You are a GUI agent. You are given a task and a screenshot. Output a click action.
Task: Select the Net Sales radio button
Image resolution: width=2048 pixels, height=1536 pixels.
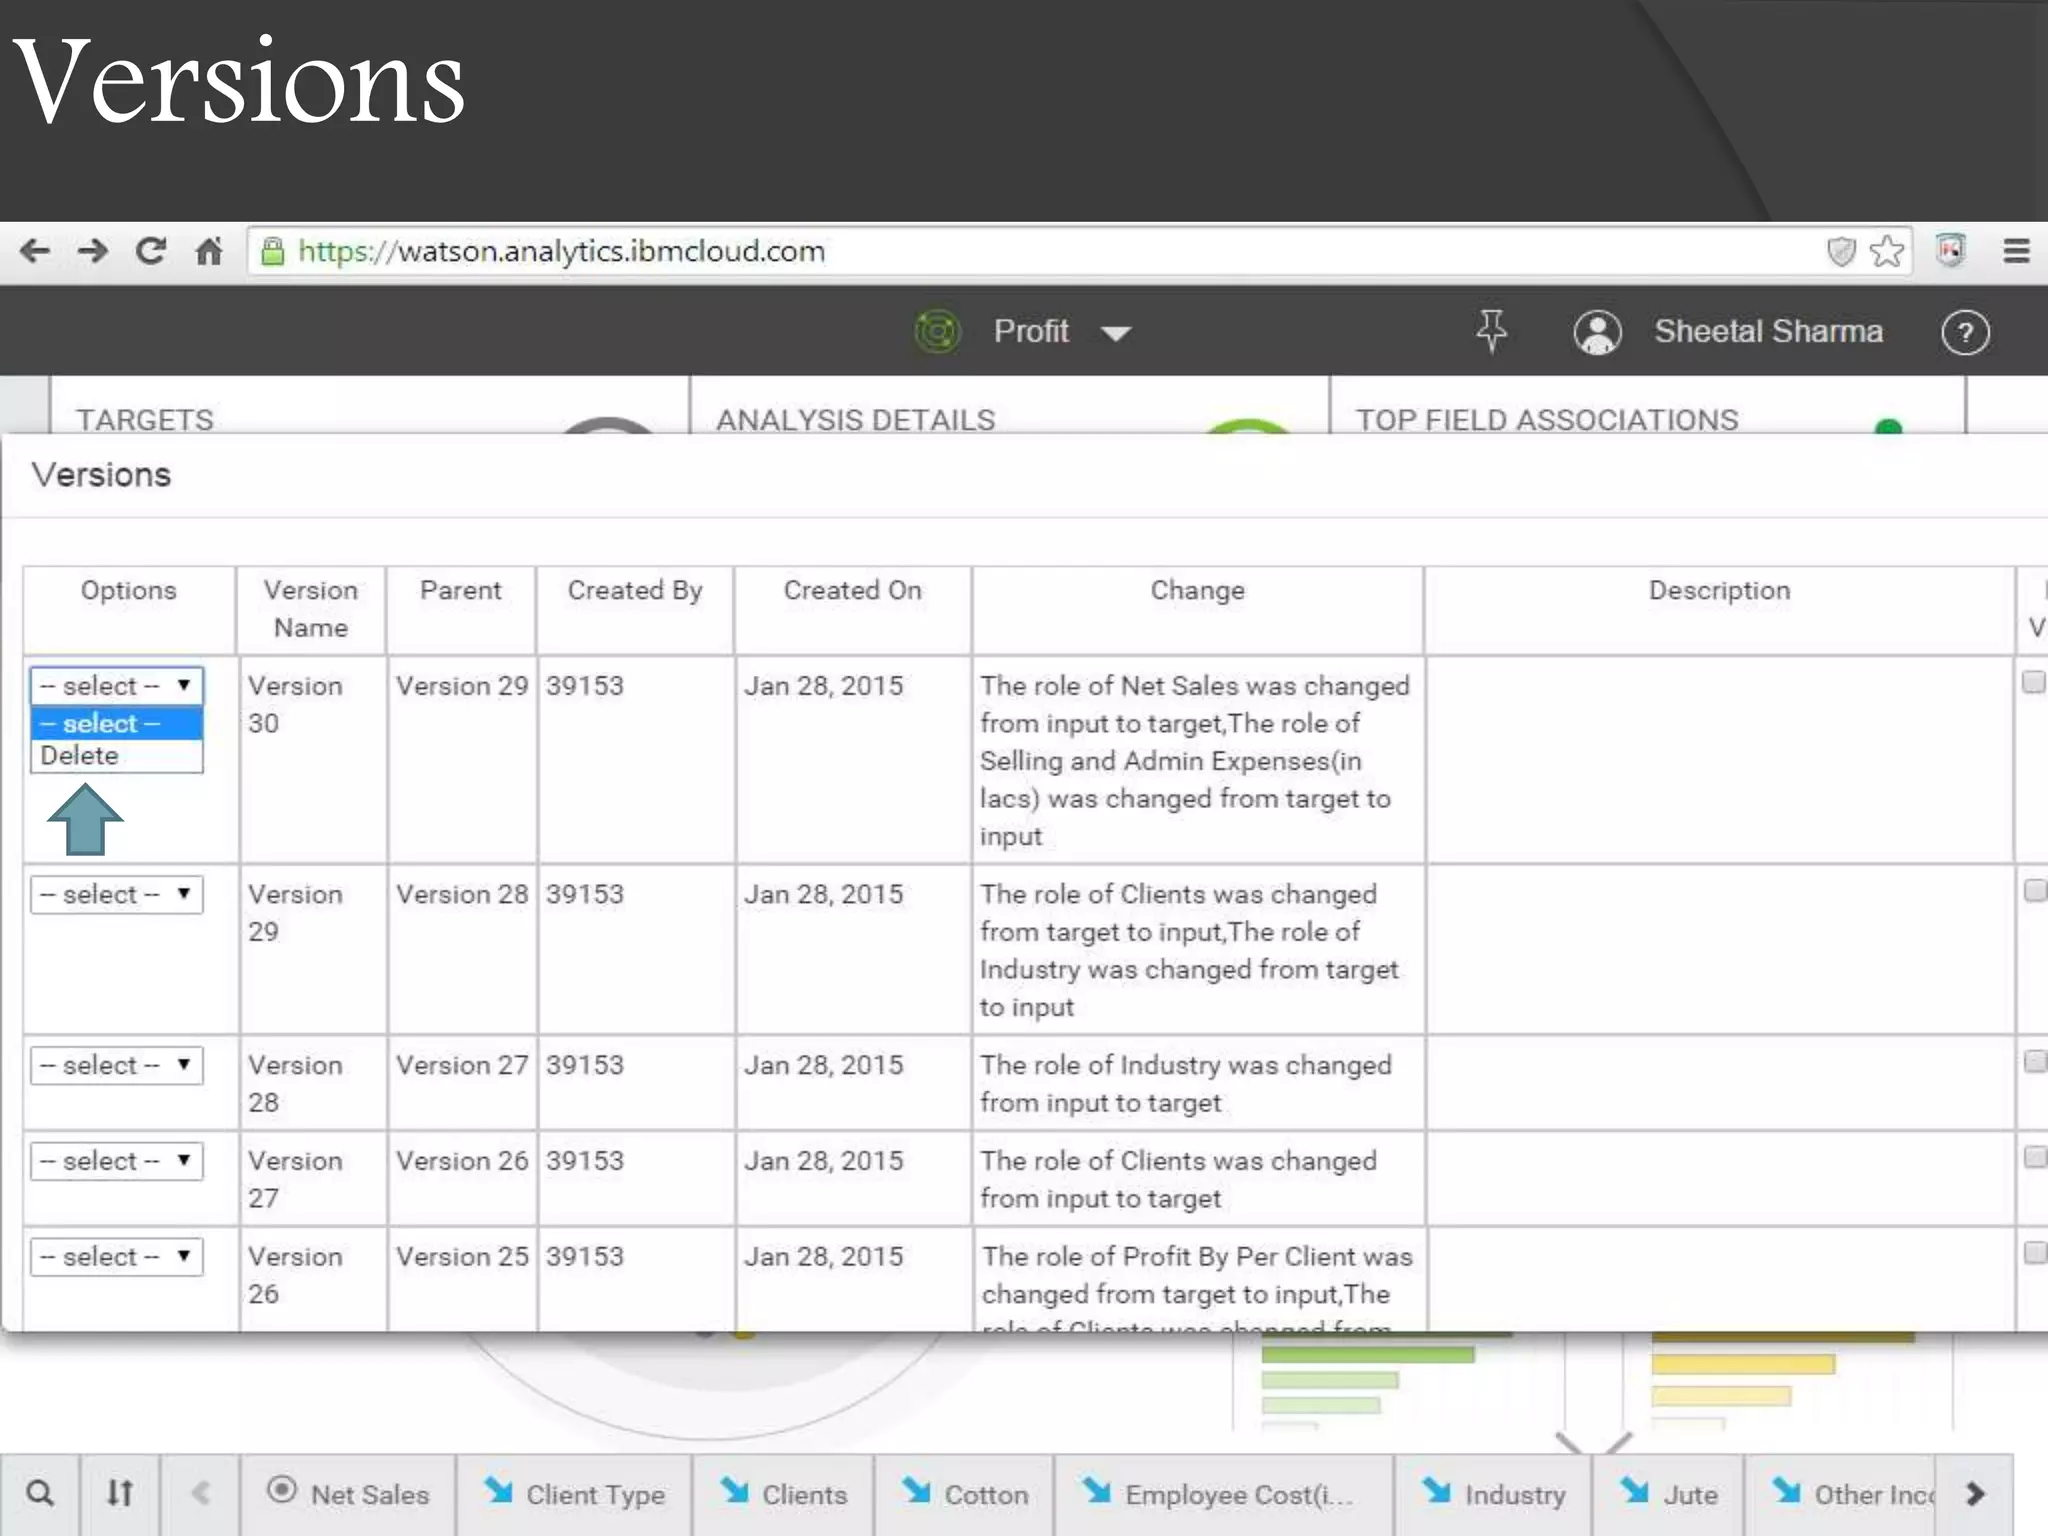tap(282, 1490)
